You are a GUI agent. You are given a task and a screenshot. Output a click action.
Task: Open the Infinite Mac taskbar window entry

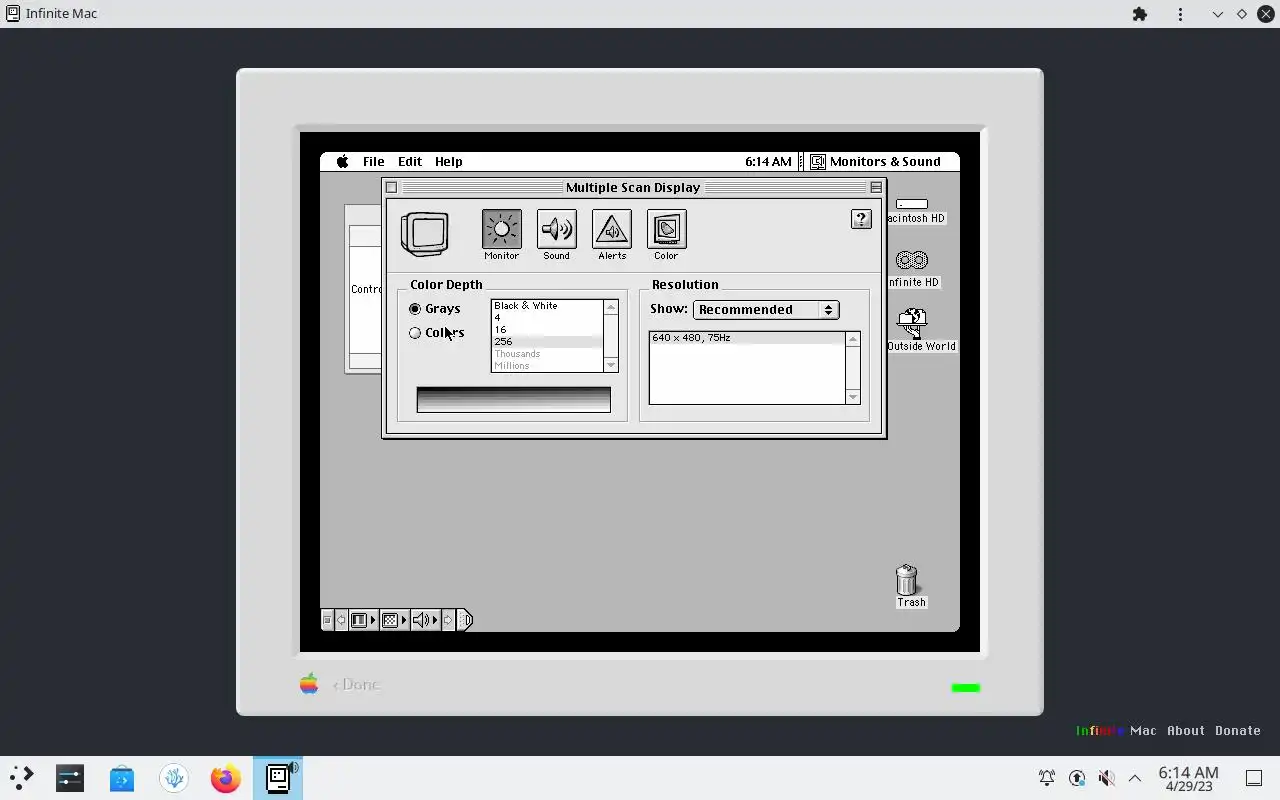278,778
